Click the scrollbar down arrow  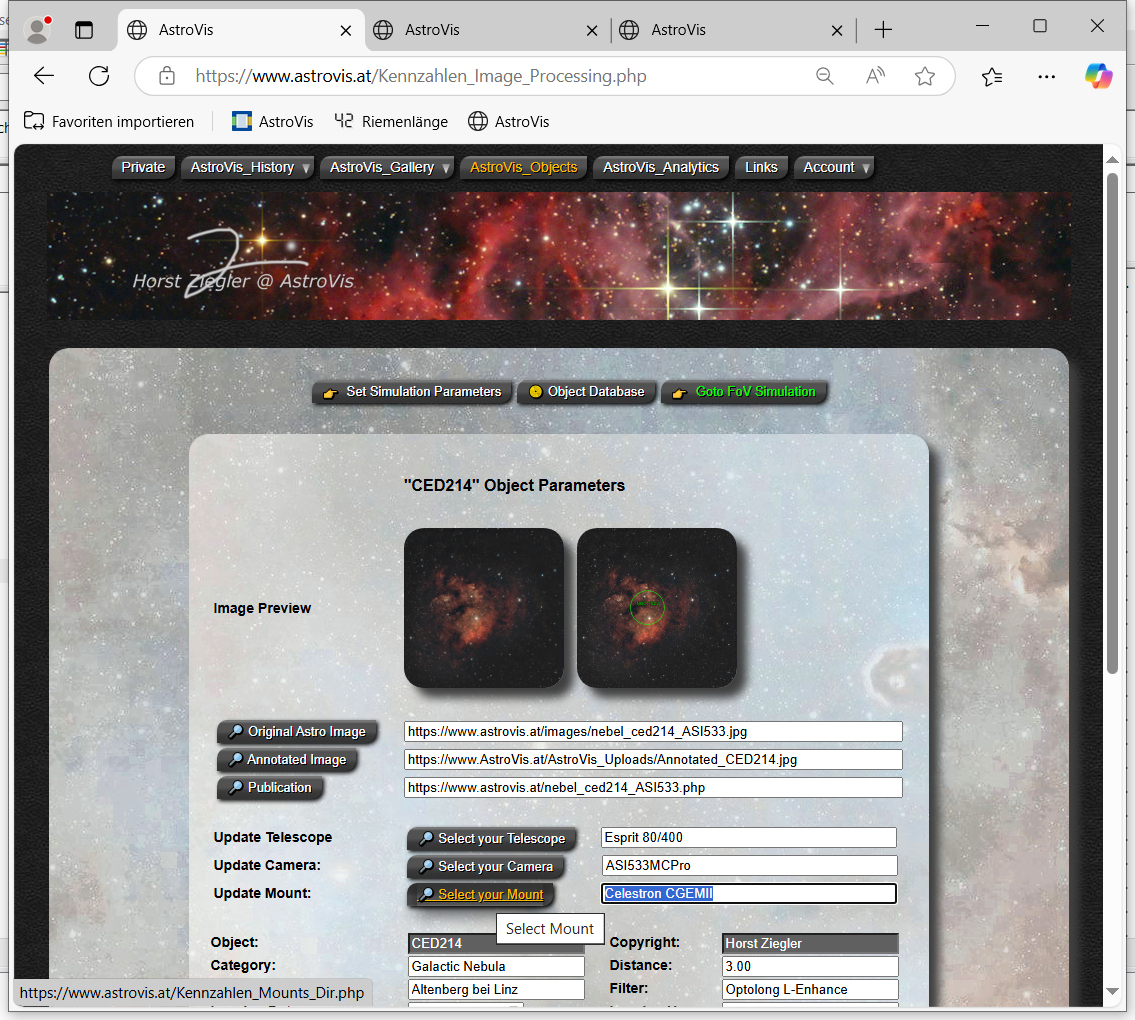click(1113, 992)
